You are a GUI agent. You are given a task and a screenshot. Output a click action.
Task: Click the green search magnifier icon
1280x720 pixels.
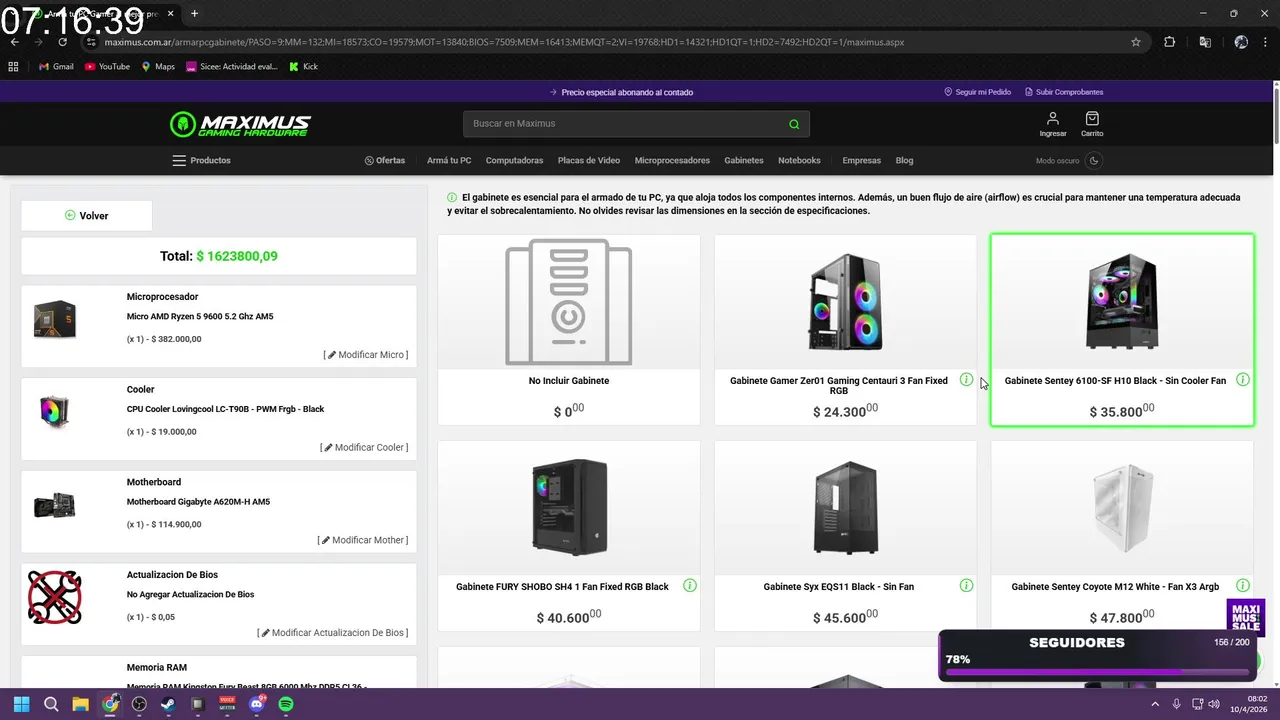[x=794, y=124]
